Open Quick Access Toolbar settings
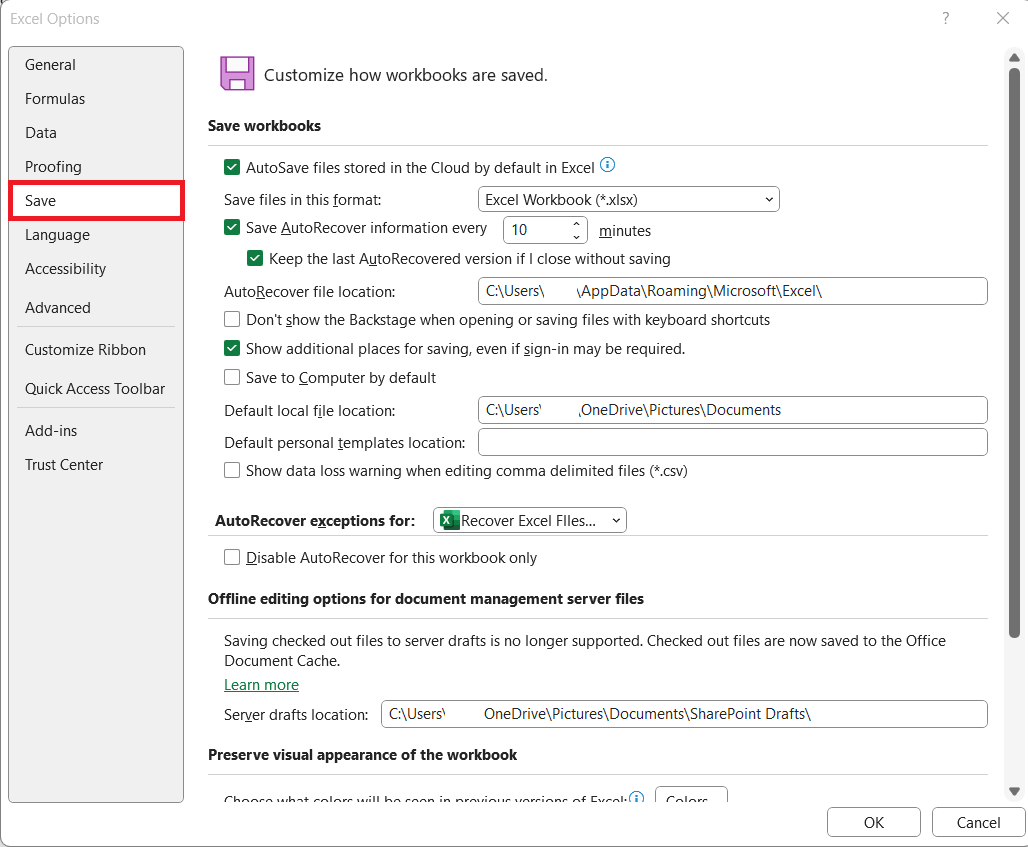 pos(96,389)
